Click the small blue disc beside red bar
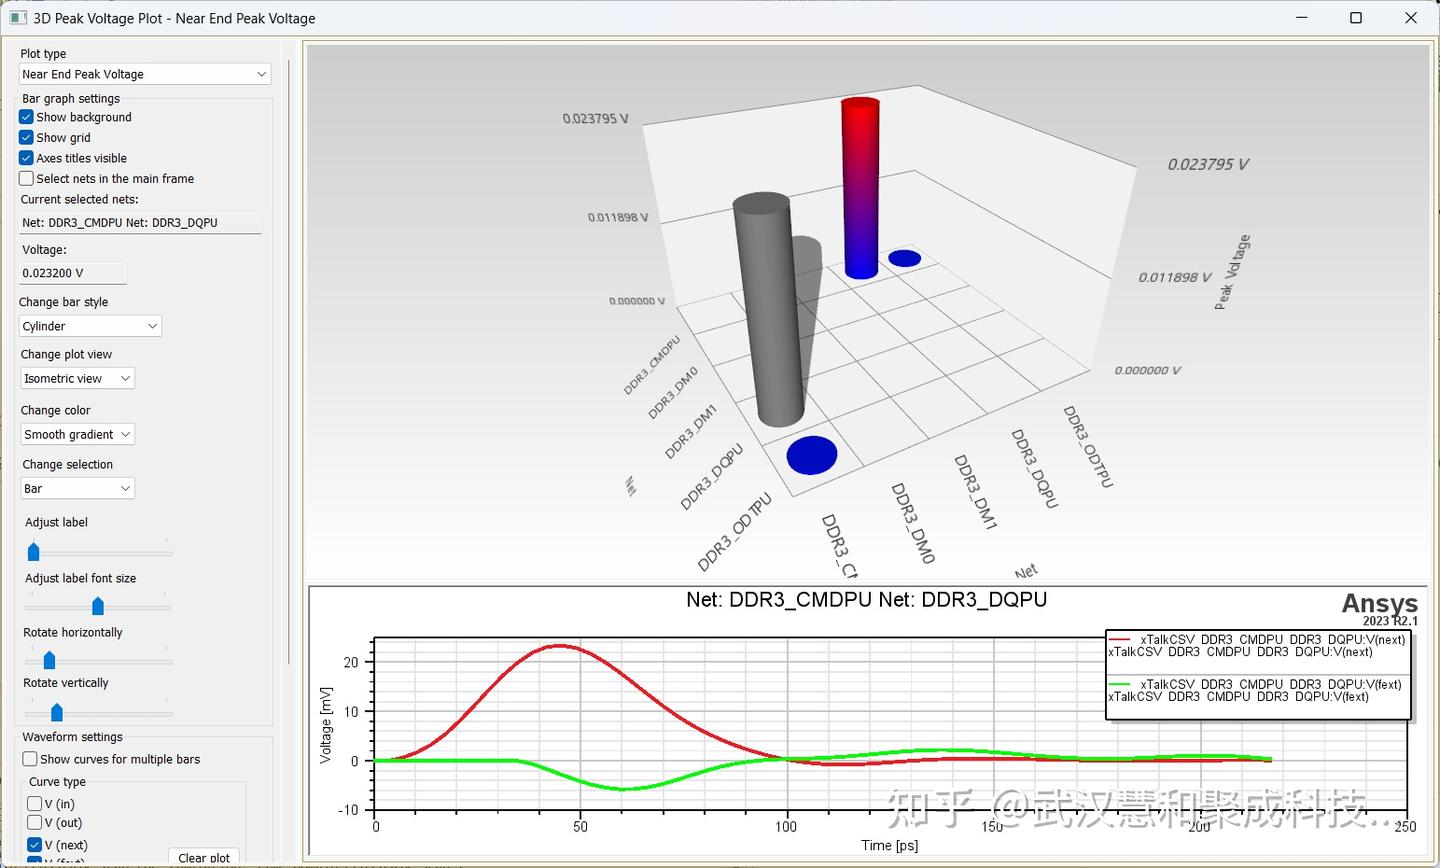The image size is (1440, 868). click(904, 258)
